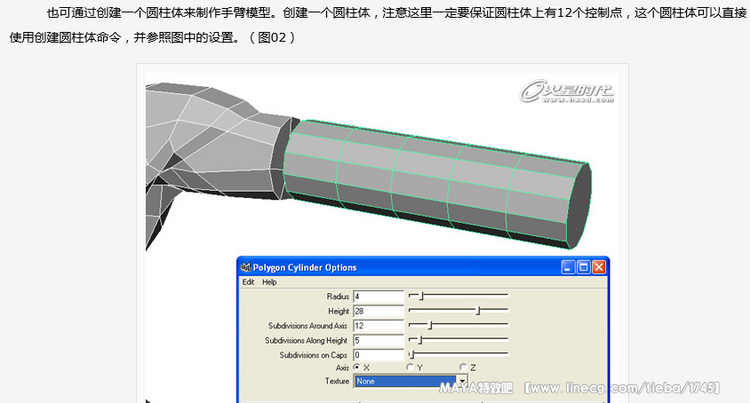The width and height of the screenshot is (750, 403).
Task: Open the Help menu
Action: [269, 282]
